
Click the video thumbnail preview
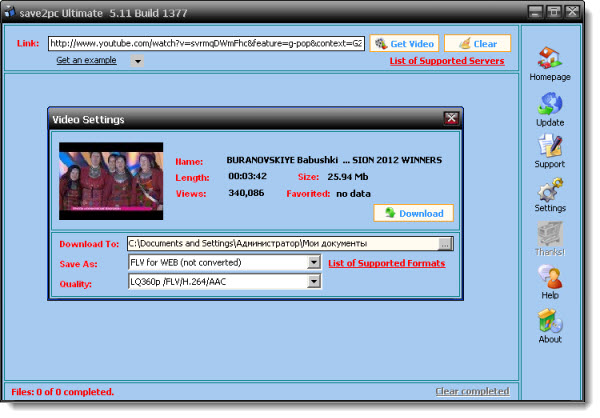[111, 181]
